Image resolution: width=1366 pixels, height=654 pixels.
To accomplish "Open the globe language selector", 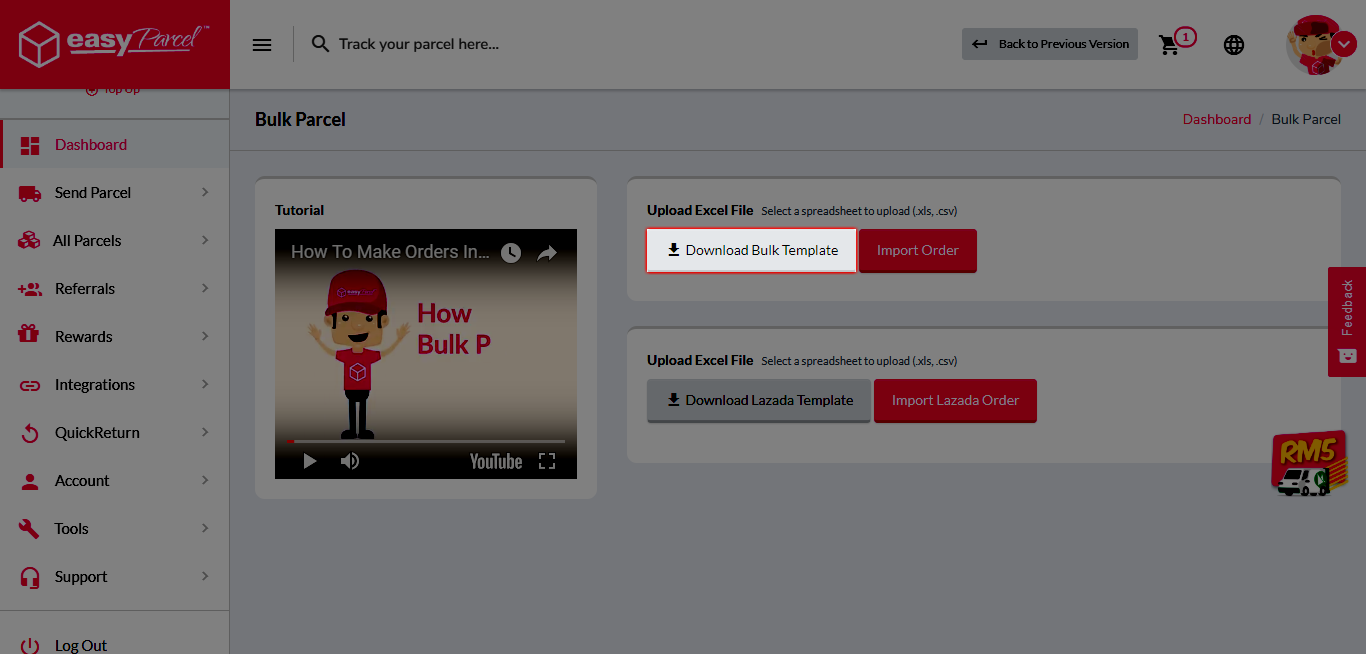I will coord(1234,45).
